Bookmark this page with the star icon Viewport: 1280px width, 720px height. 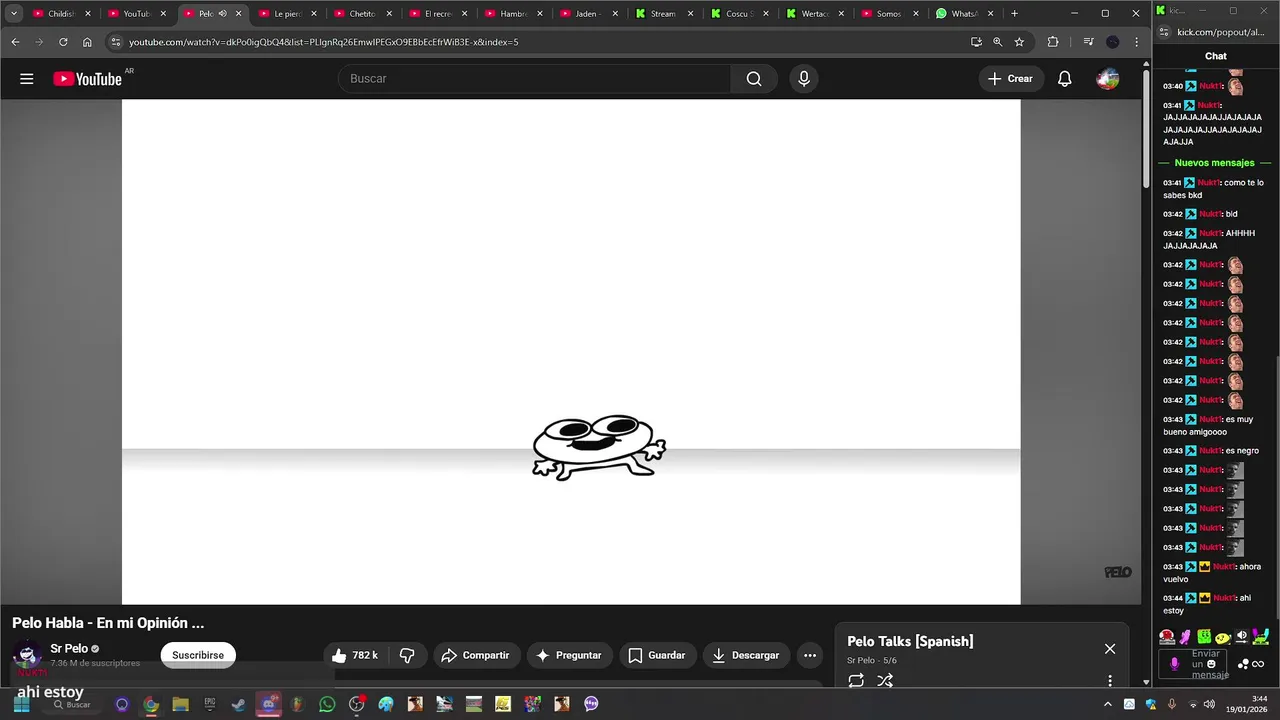tap(1019, 42)
